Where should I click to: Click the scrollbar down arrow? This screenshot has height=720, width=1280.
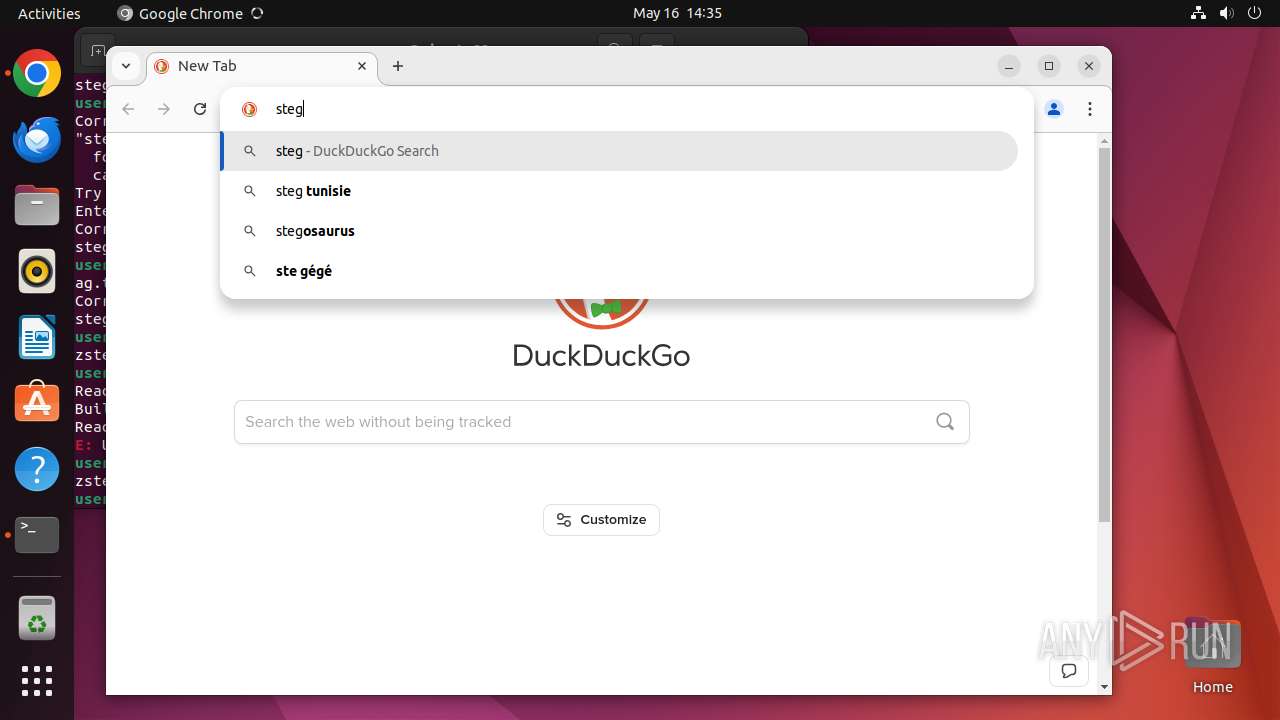[x=1104, y=688]
